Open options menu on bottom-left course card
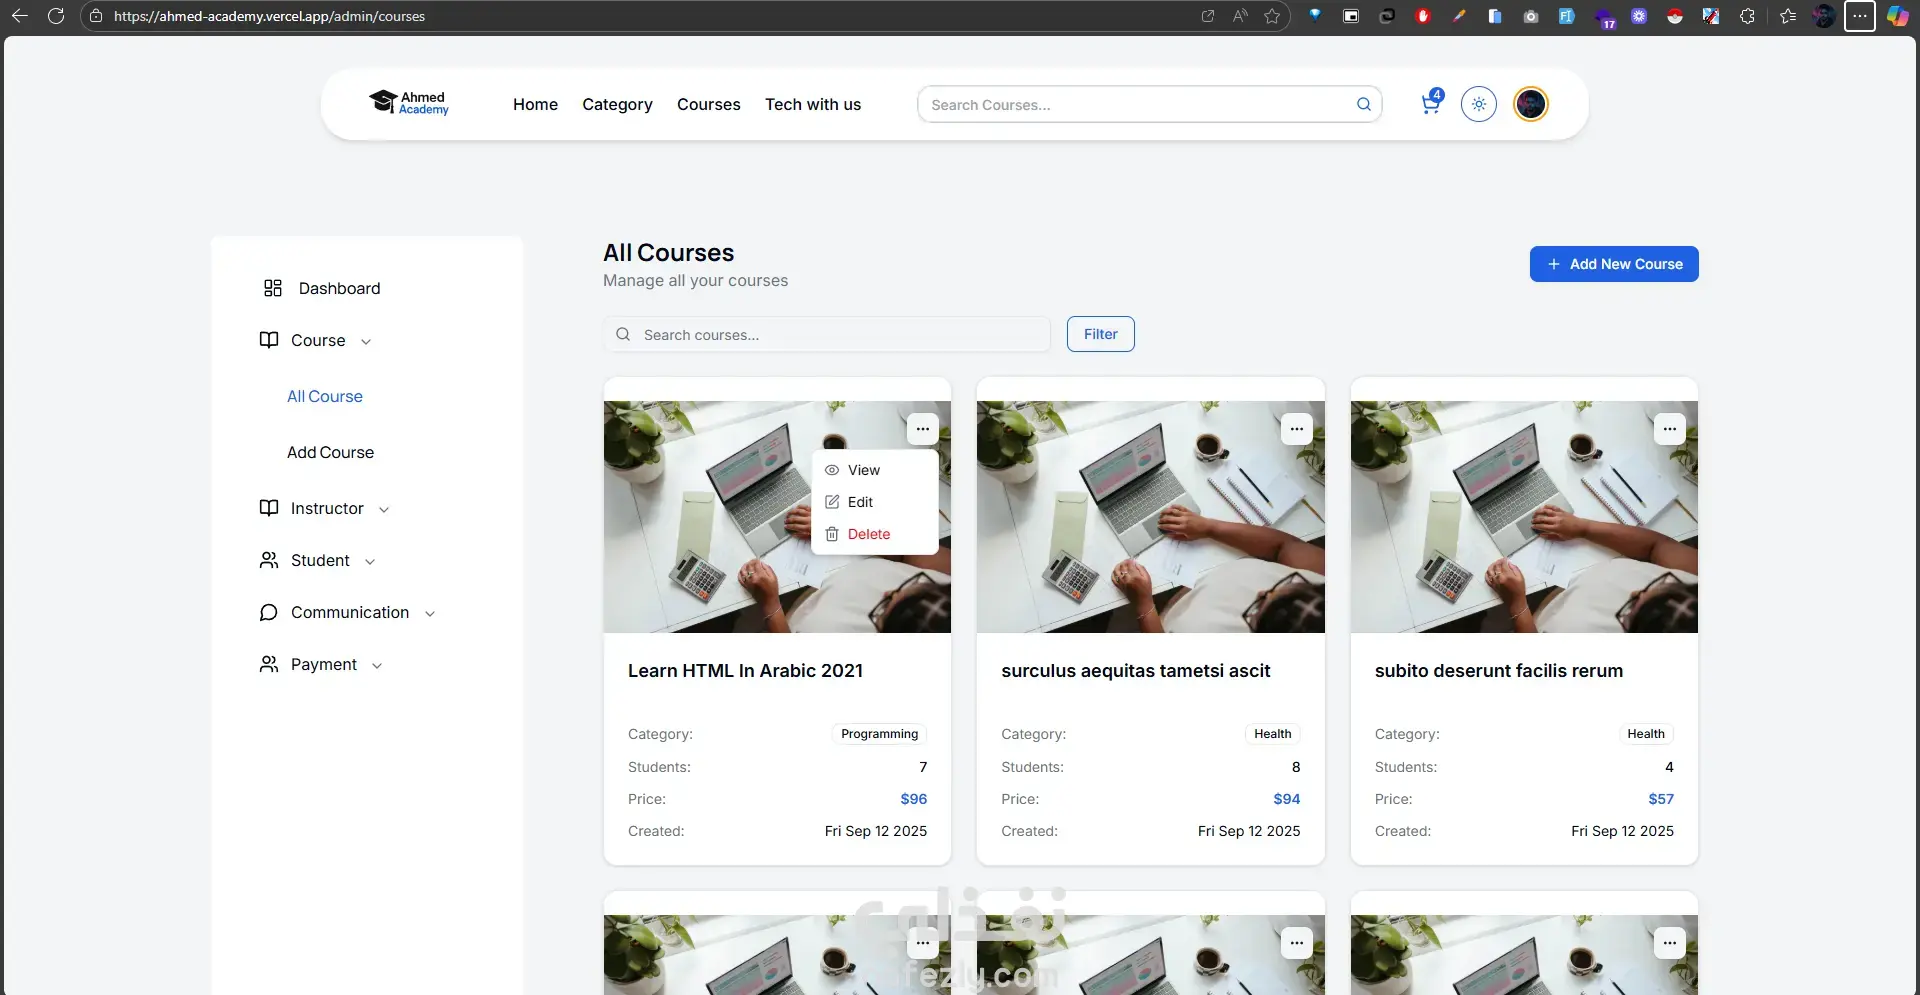Viewport: 1920px width, 995px height. click(x=922, y=943)
